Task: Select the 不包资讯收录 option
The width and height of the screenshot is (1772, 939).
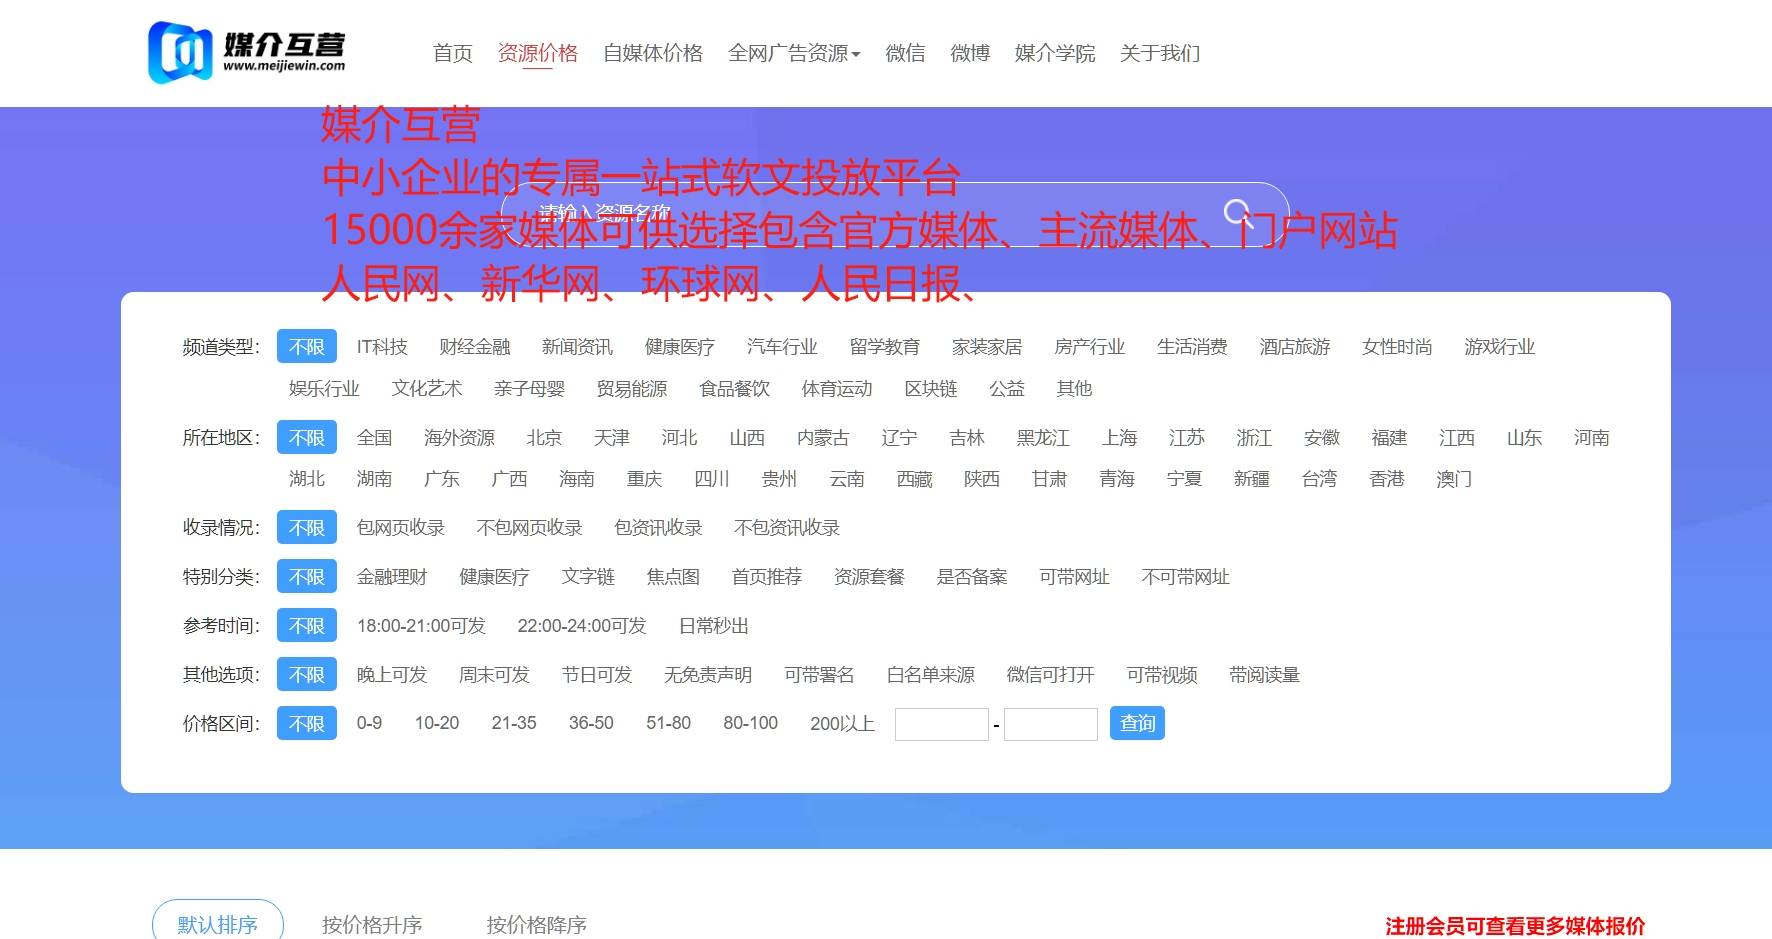Action: click(787, 528)
